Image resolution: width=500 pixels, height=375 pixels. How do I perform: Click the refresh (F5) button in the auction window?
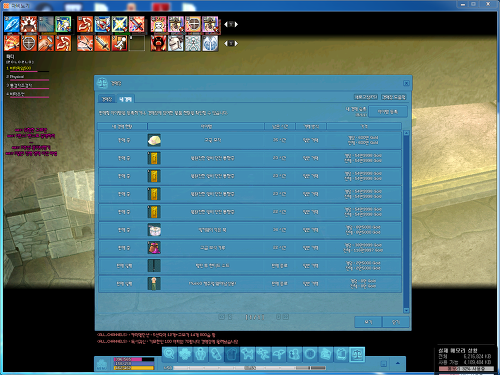pos(366,97)
